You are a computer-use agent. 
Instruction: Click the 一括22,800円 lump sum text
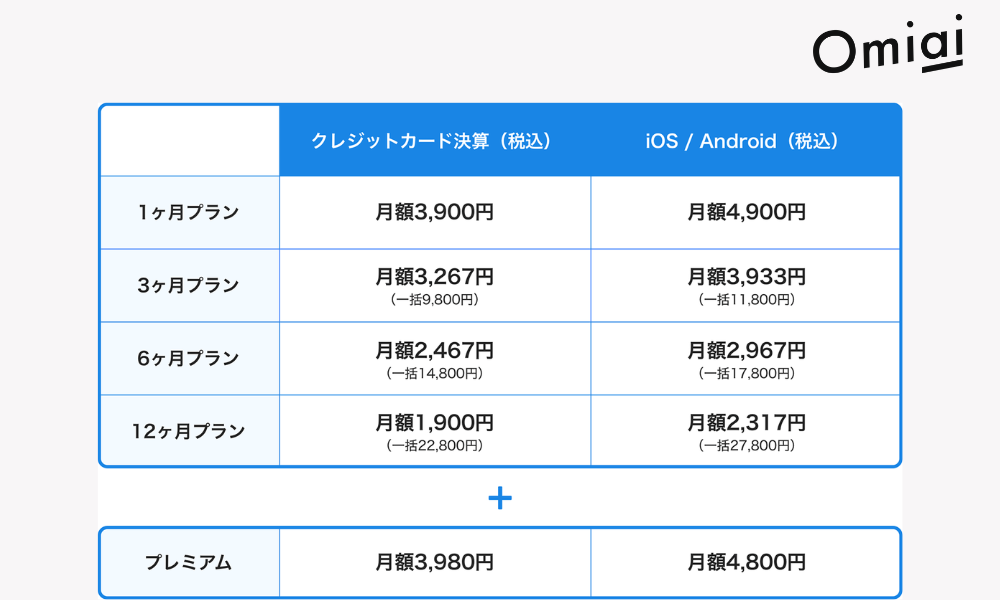(x=434, y=446)
